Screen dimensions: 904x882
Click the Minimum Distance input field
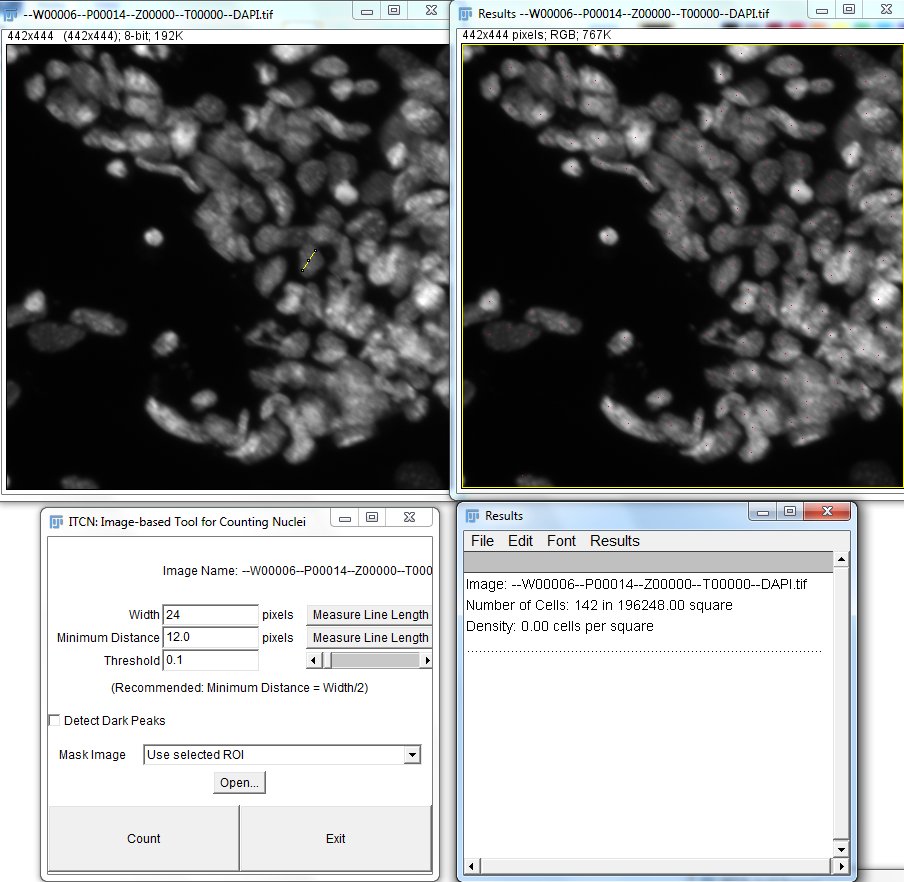[x=210, y=638]
